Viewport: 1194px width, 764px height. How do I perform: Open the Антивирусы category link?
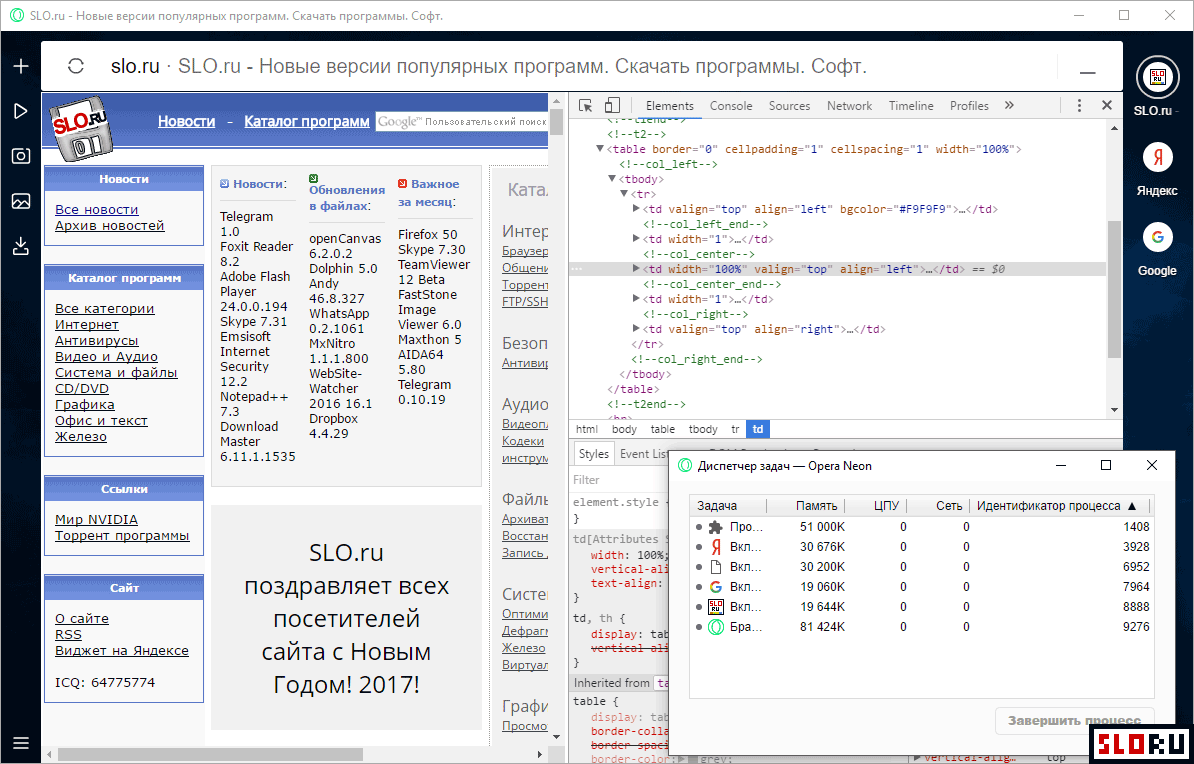97,340
